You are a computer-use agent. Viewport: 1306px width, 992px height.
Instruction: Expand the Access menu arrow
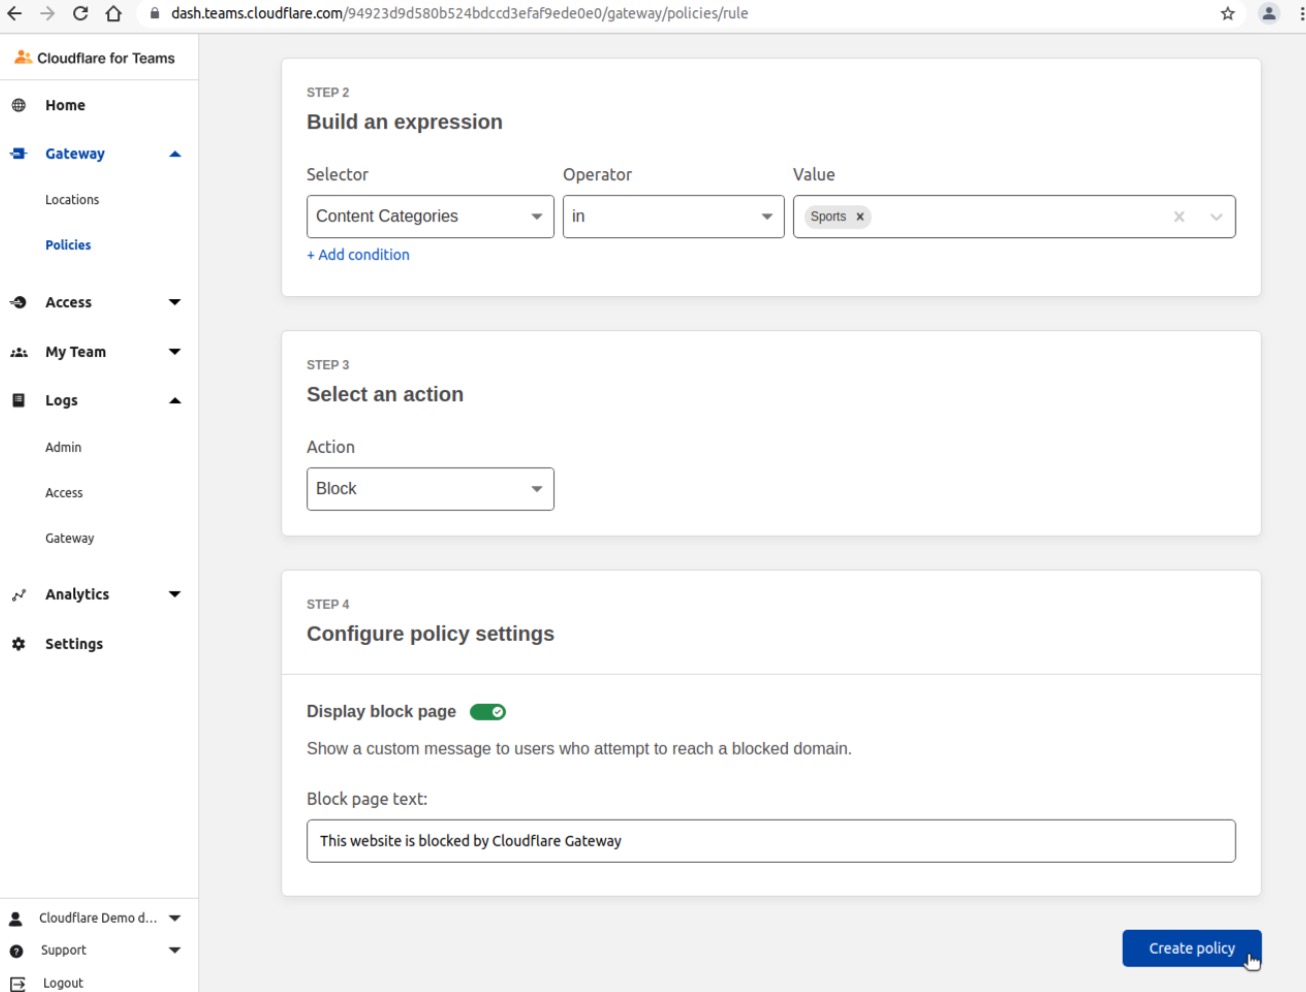click(x=175, y=302)
